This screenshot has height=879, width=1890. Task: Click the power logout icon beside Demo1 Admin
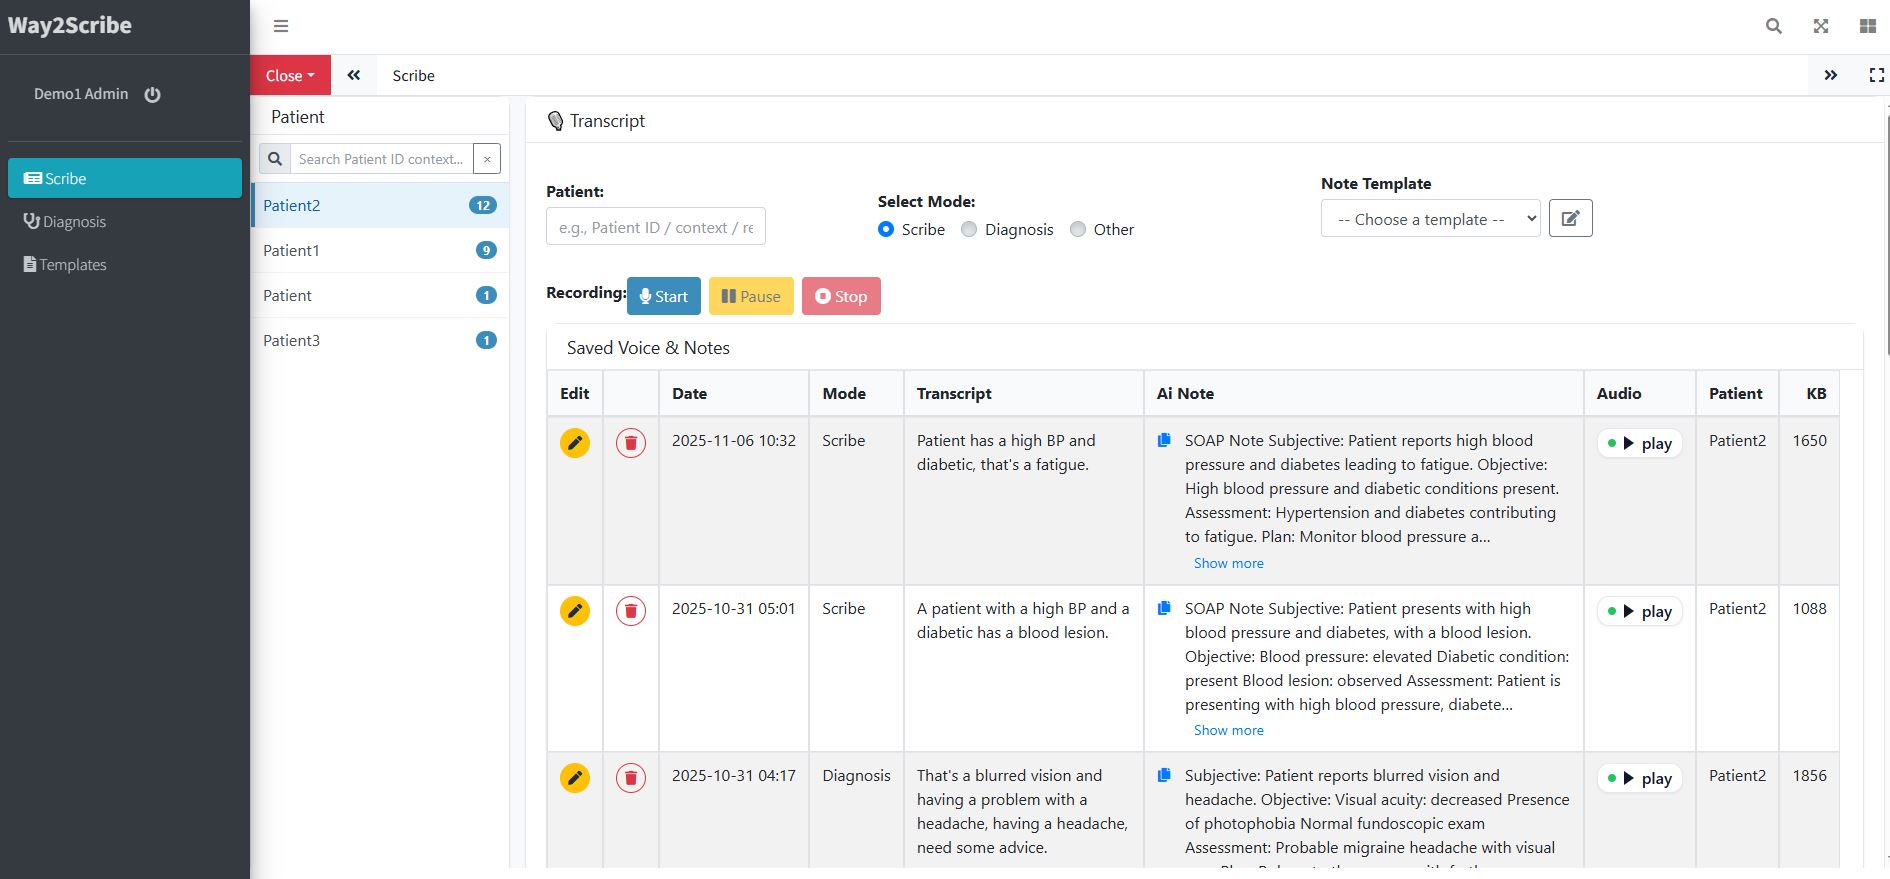[x=152, y=95]
